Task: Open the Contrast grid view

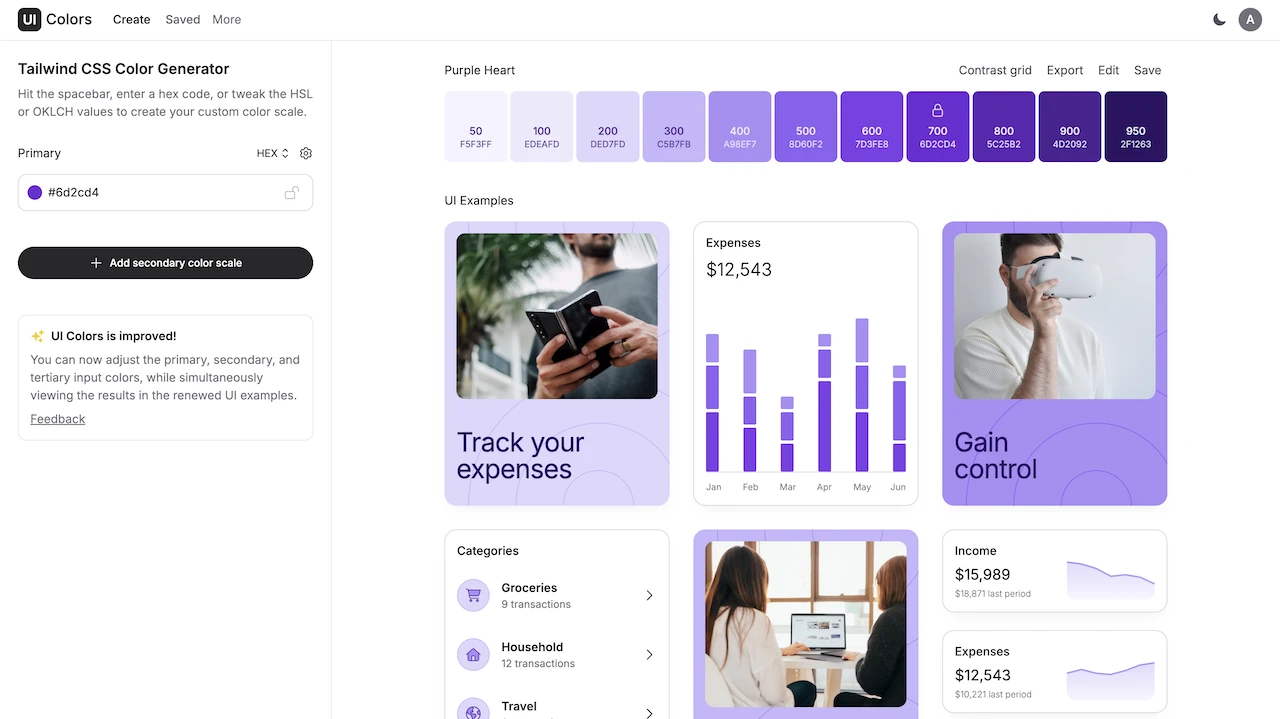Action: click(x=994, y=70)
